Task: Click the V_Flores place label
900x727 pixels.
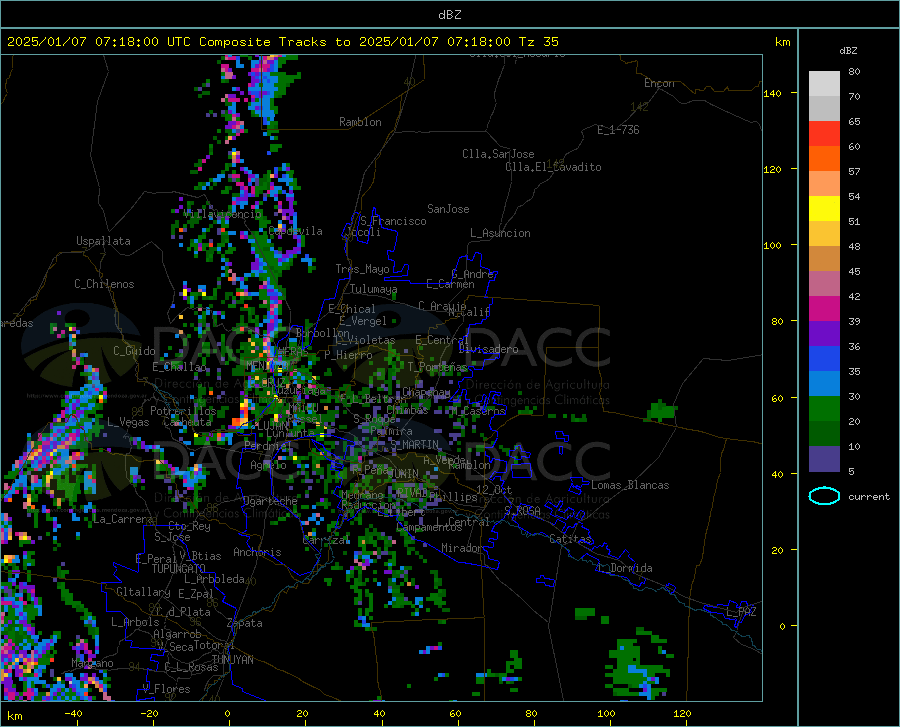Action: pyautogui.click(x=166, y=689)
